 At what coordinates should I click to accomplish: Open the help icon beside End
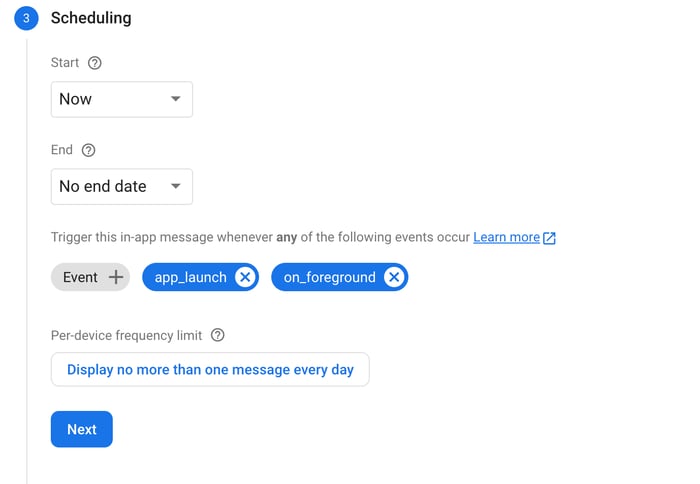(x=88, y=150)
